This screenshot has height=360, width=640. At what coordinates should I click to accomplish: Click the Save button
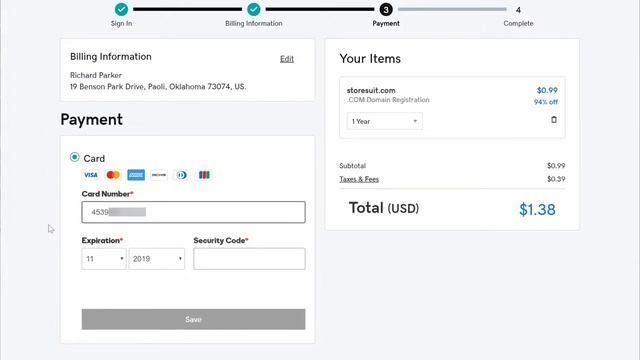click(193, 319)
